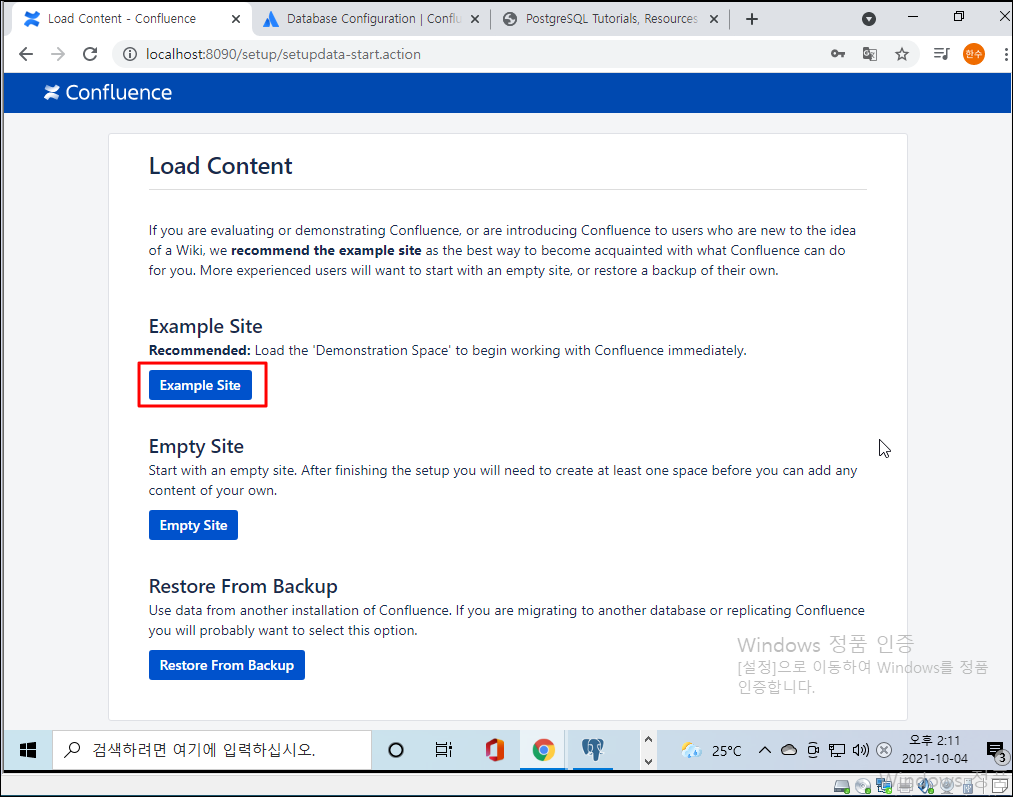Open the volume speaker icon
The width and height of the screenshot is (1013, 797).
(x=861, y=750)
